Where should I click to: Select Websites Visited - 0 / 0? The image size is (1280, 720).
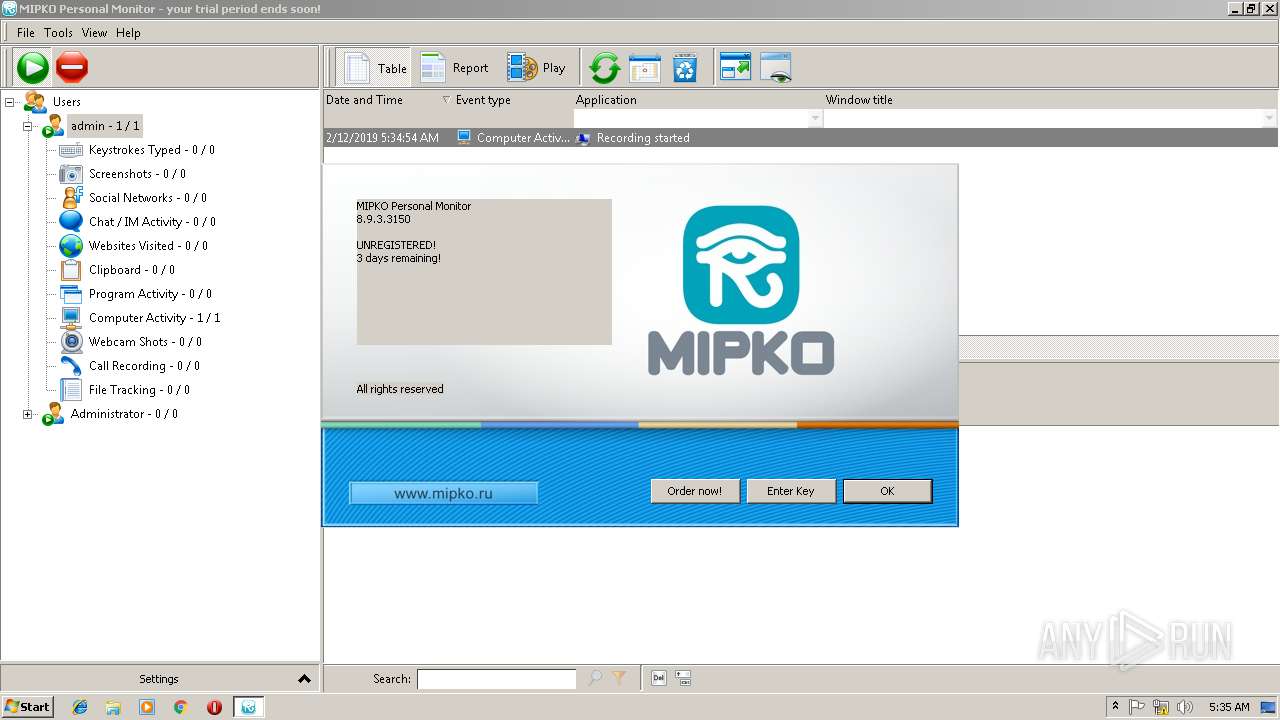pos(148,246)
